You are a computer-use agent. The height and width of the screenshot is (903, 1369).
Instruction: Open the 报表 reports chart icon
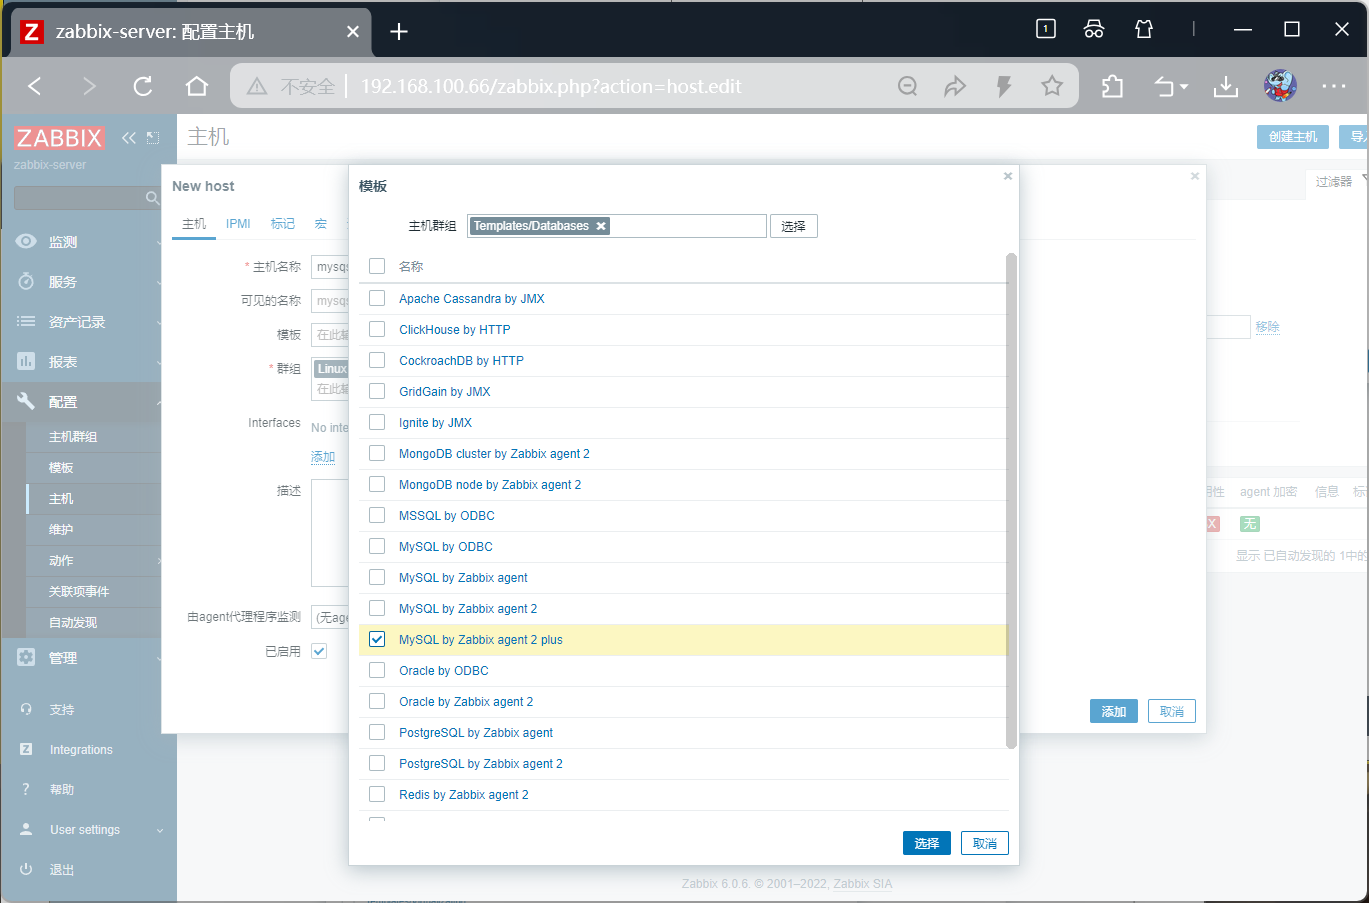pyautogui.click(x=26, y=361)
